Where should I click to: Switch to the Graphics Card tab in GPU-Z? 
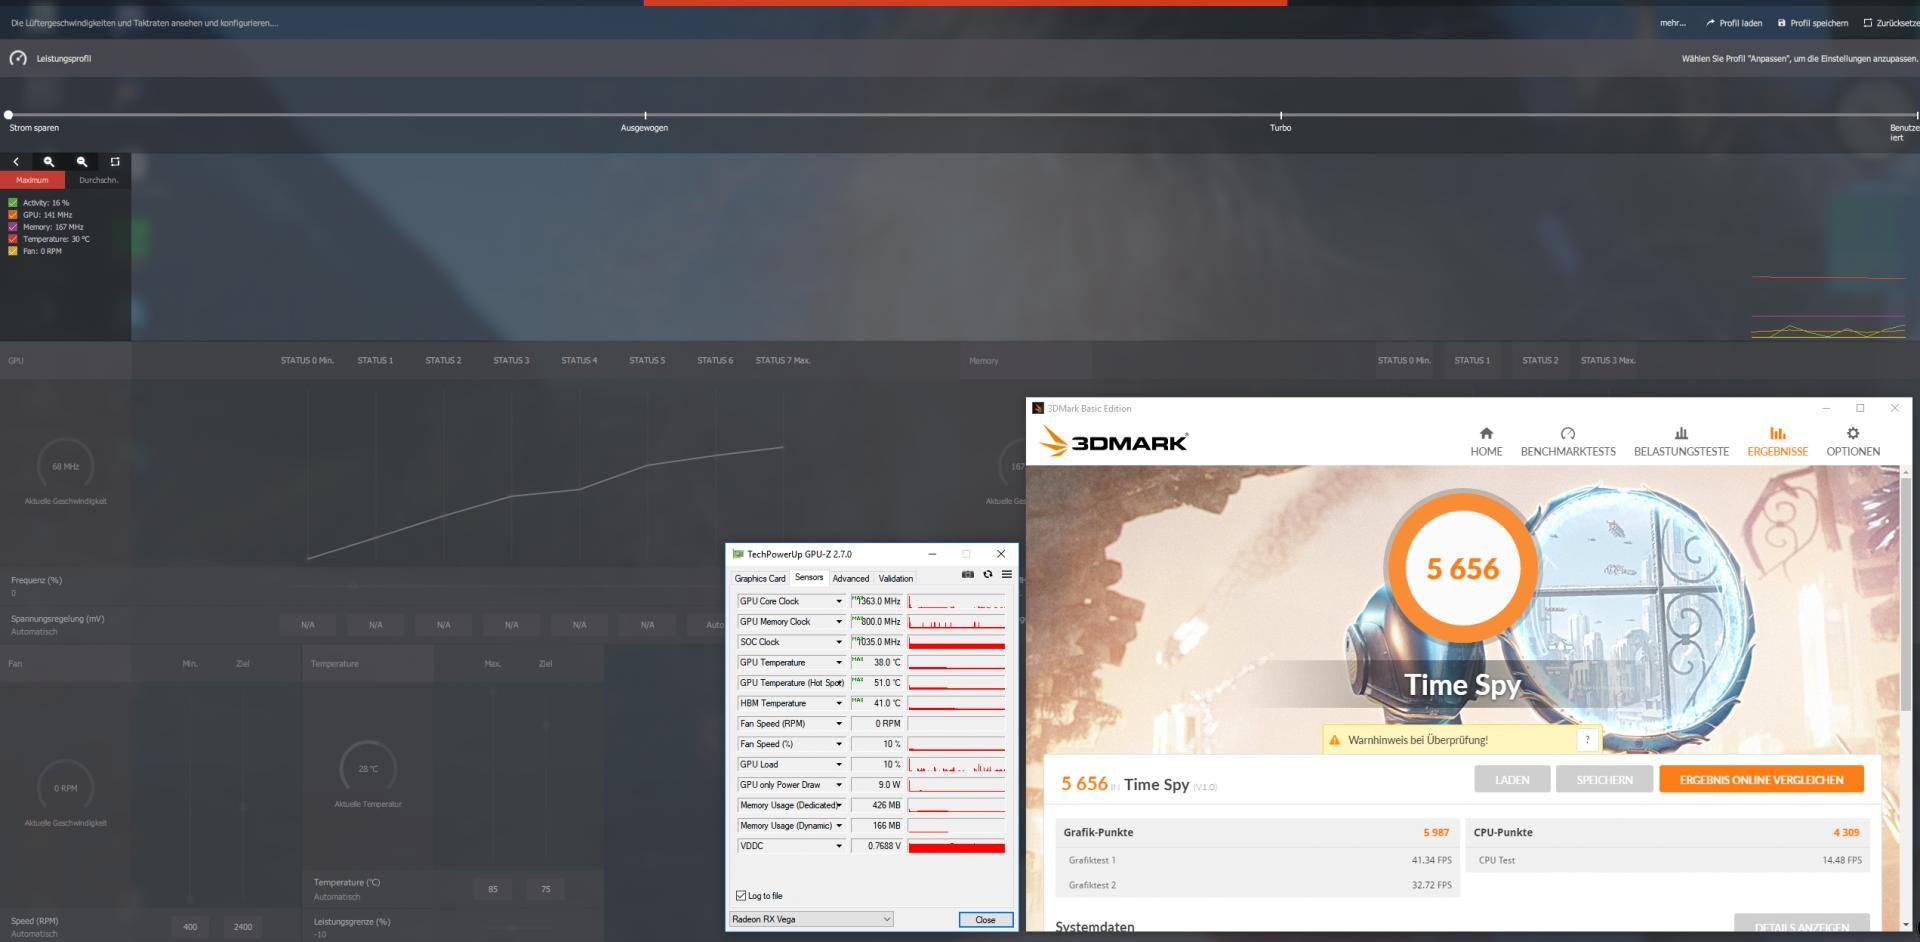(760, 578)
